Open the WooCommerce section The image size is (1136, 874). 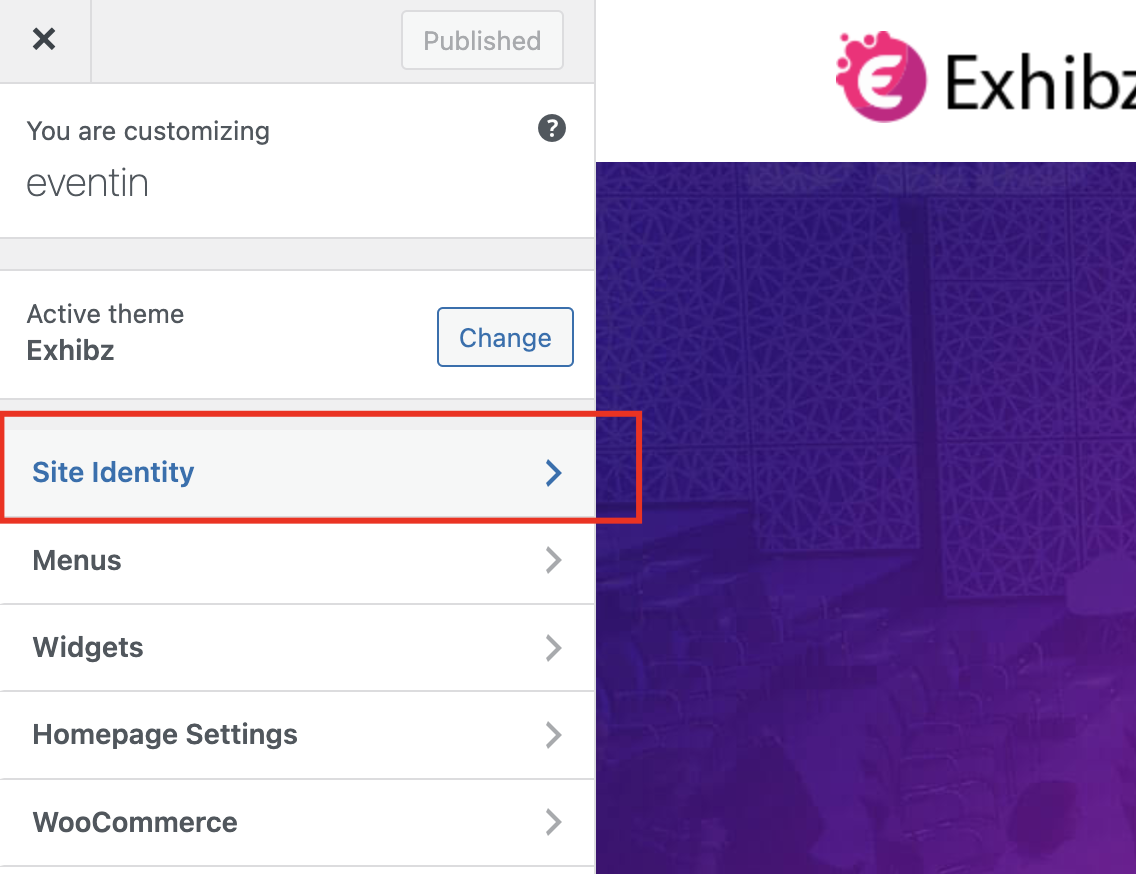coord(297,823)
